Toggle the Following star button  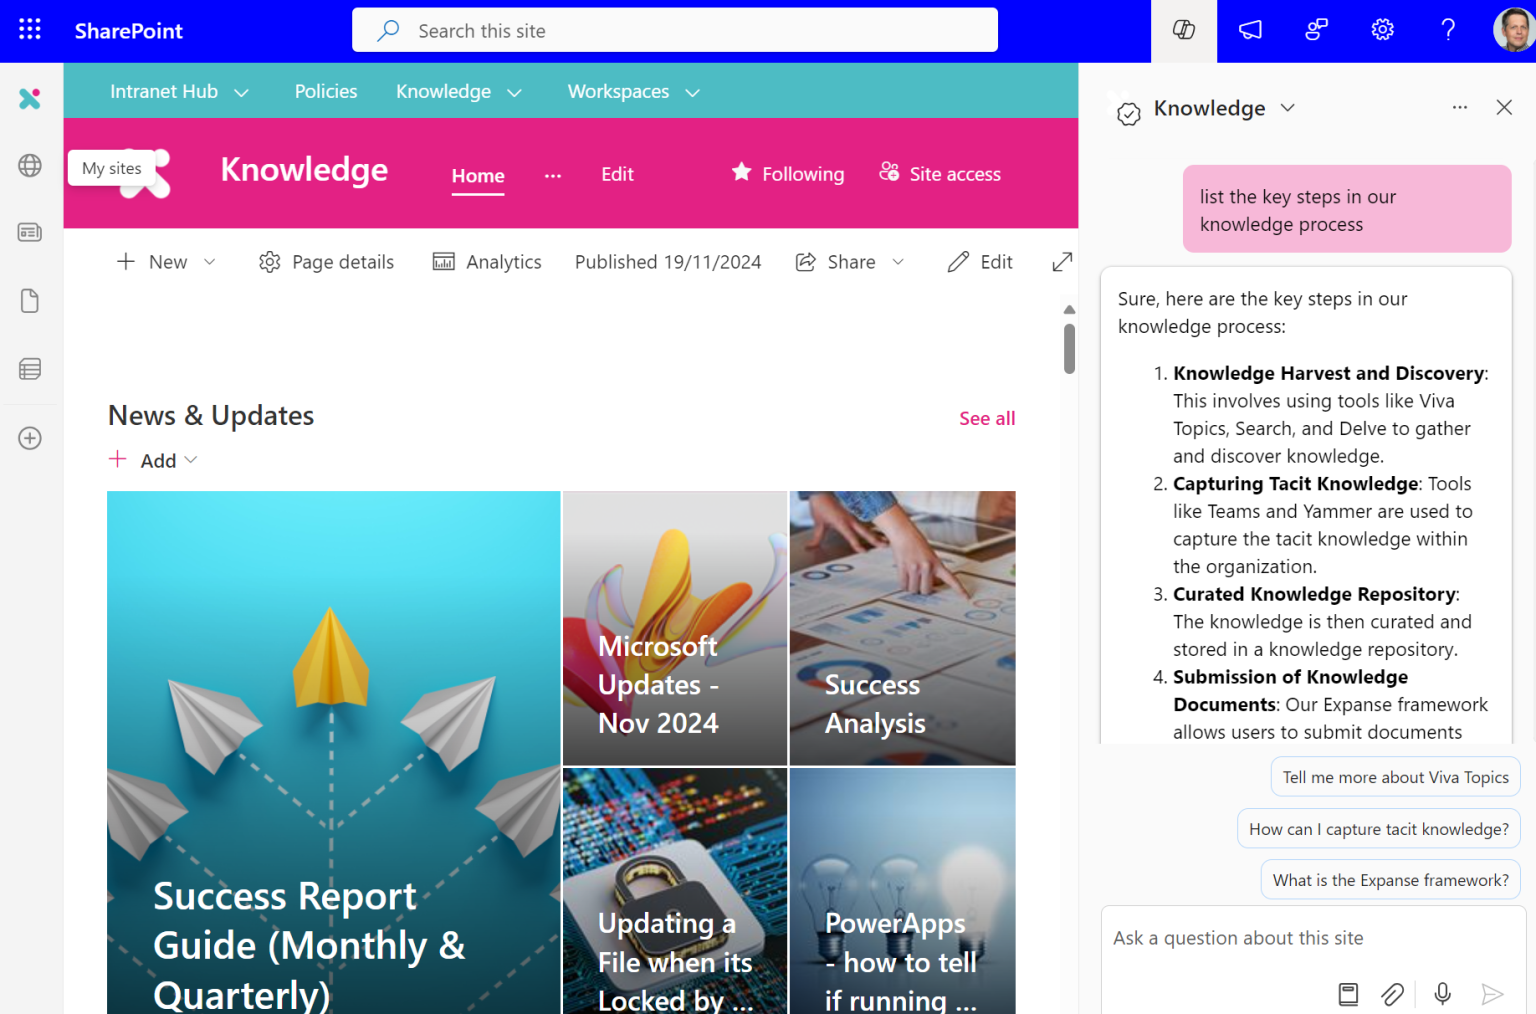click(788, 173)
